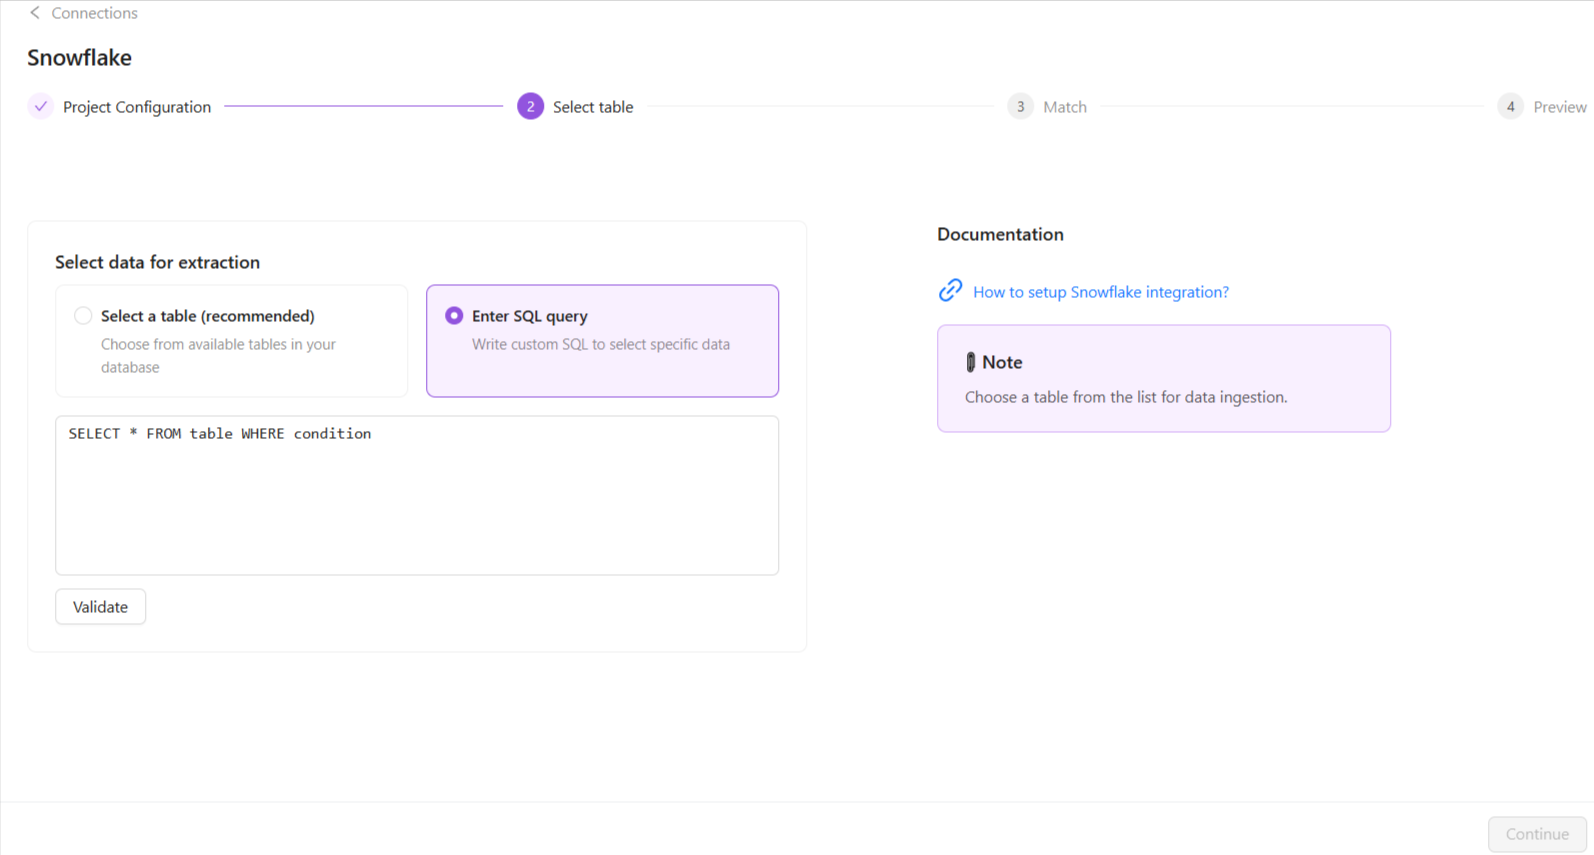Jump to the Match step
The height and width of the screenshot is (855, 1594).
(x=1065, y=107)
